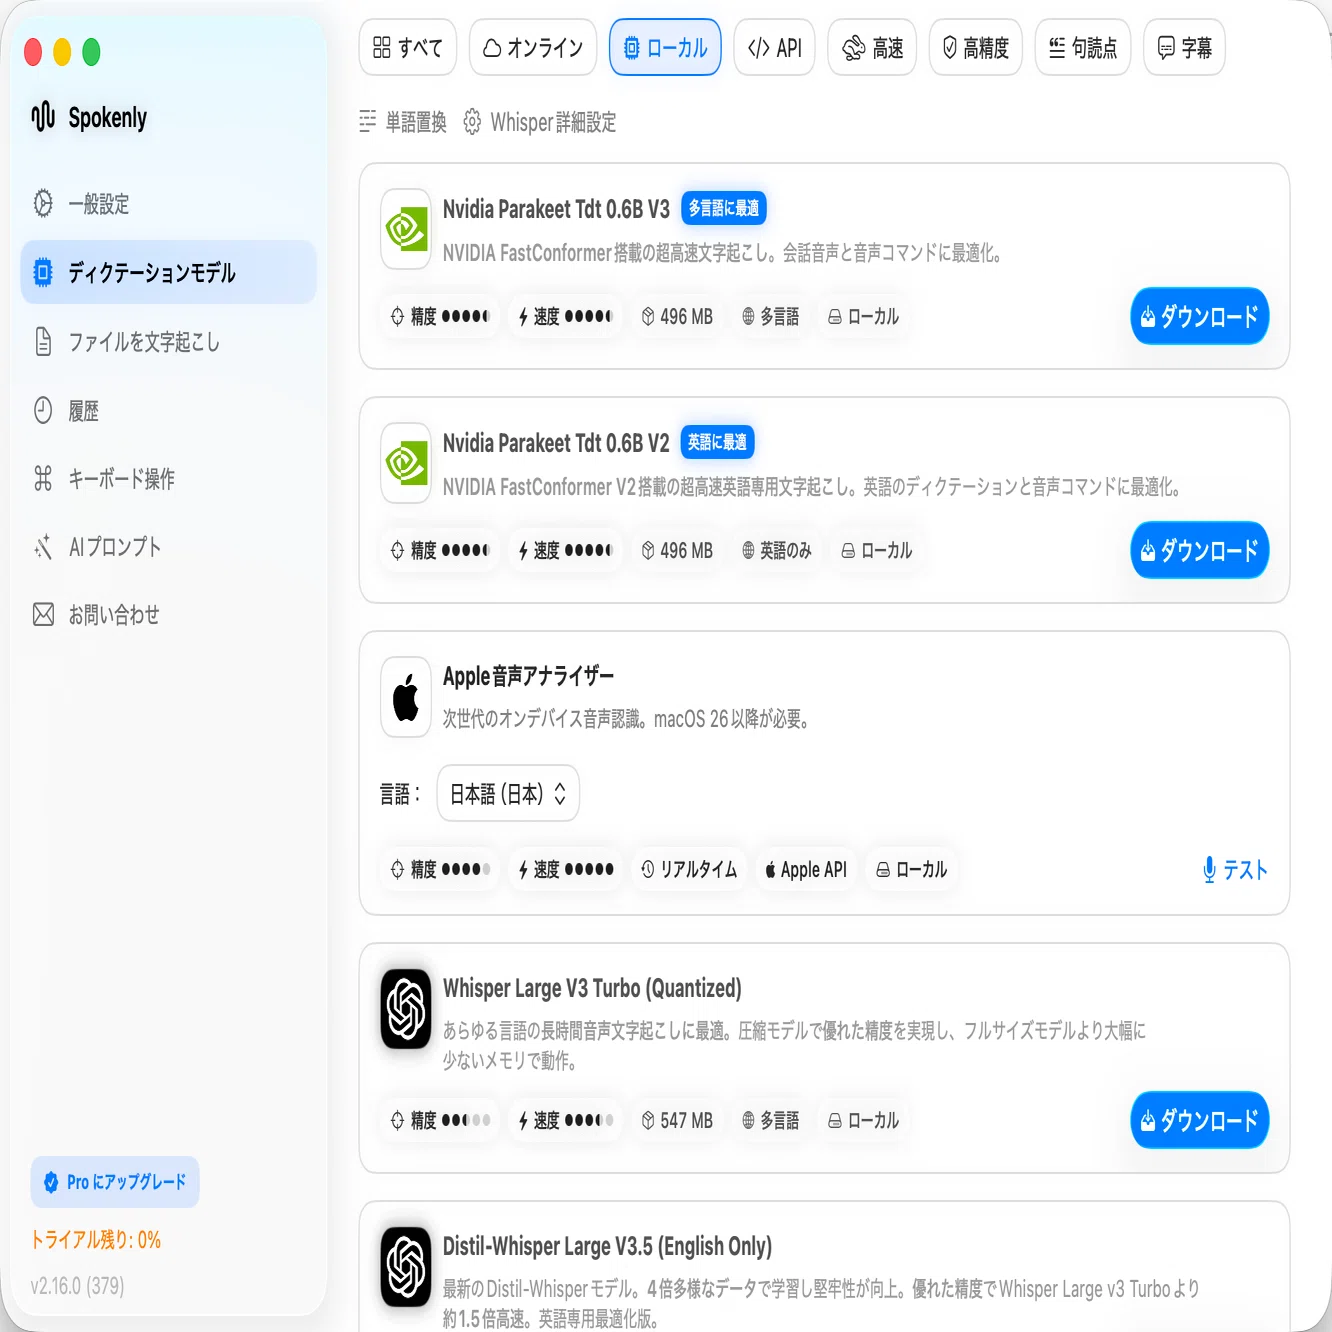This screenshot has width=1332, height=1332.
Task: Download Nvidia Parakeet Tdt 0.6B V3
Action: (1200, 316)
